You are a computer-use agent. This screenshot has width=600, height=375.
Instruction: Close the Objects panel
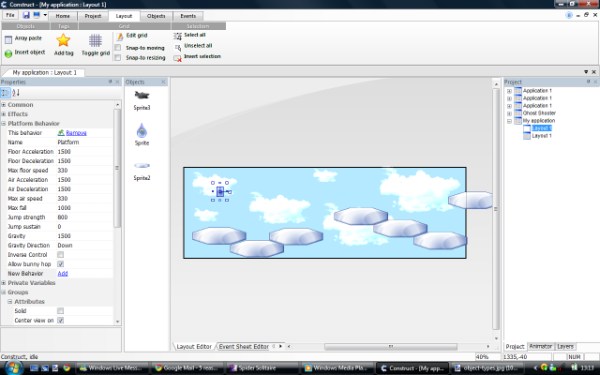[163, 82]
